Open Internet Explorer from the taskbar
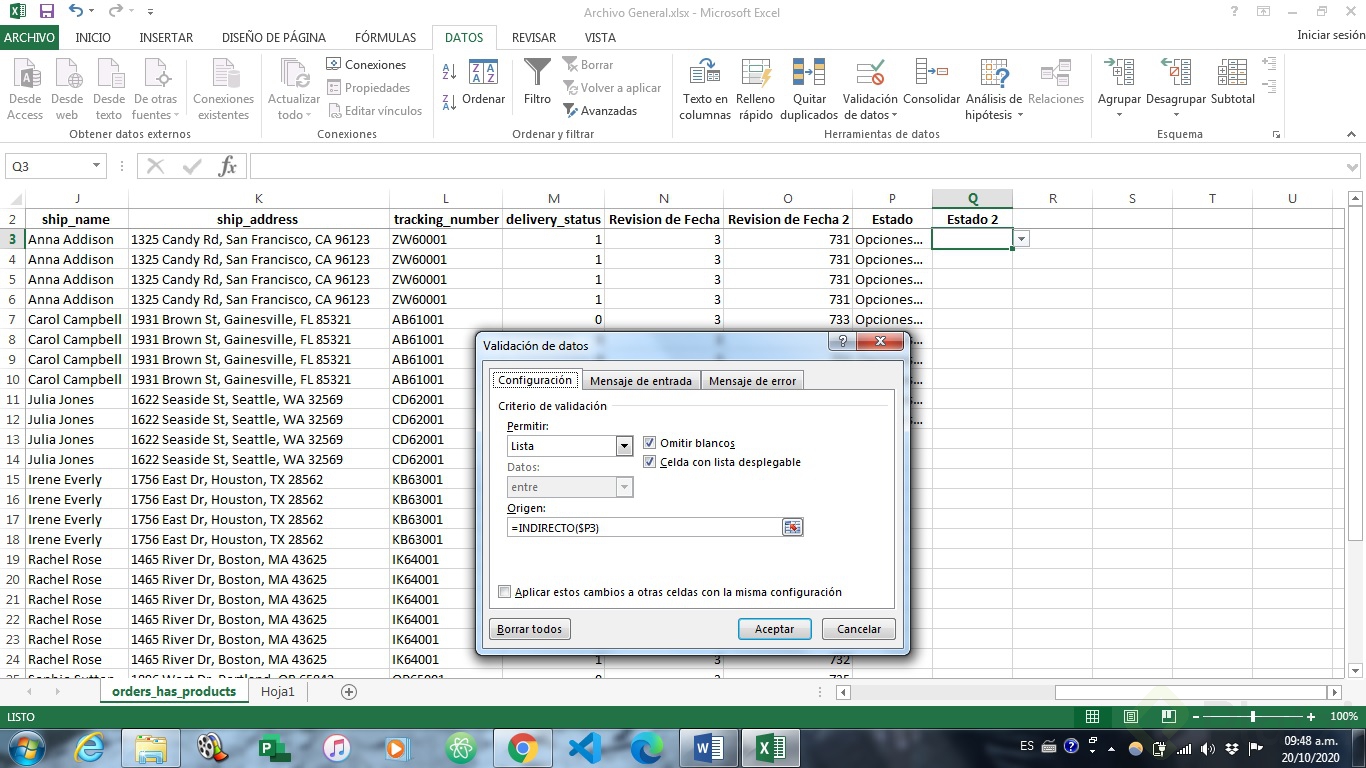The height and width of the screenshot is (768, 1366). point(89,747)
